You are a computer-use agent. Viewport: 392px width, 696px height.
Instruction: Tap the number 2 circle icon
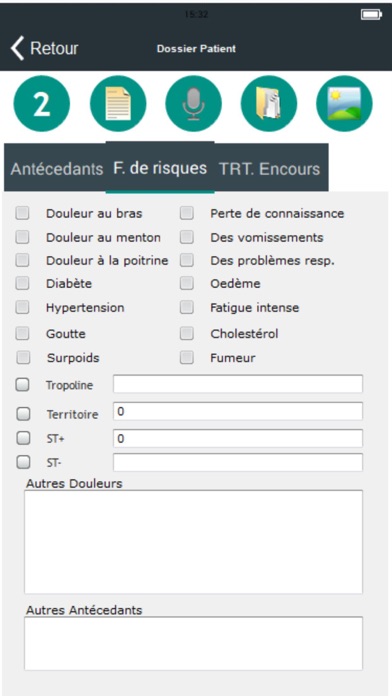click(x=42, y=104)
